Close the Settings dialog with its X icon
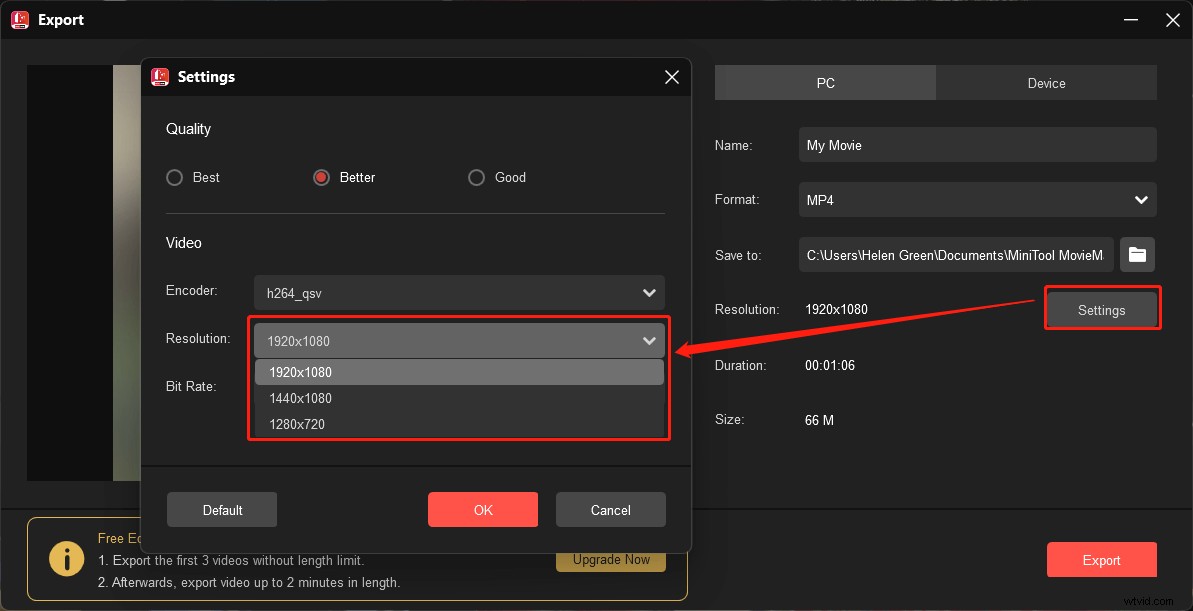 click(x=671, y=76)
